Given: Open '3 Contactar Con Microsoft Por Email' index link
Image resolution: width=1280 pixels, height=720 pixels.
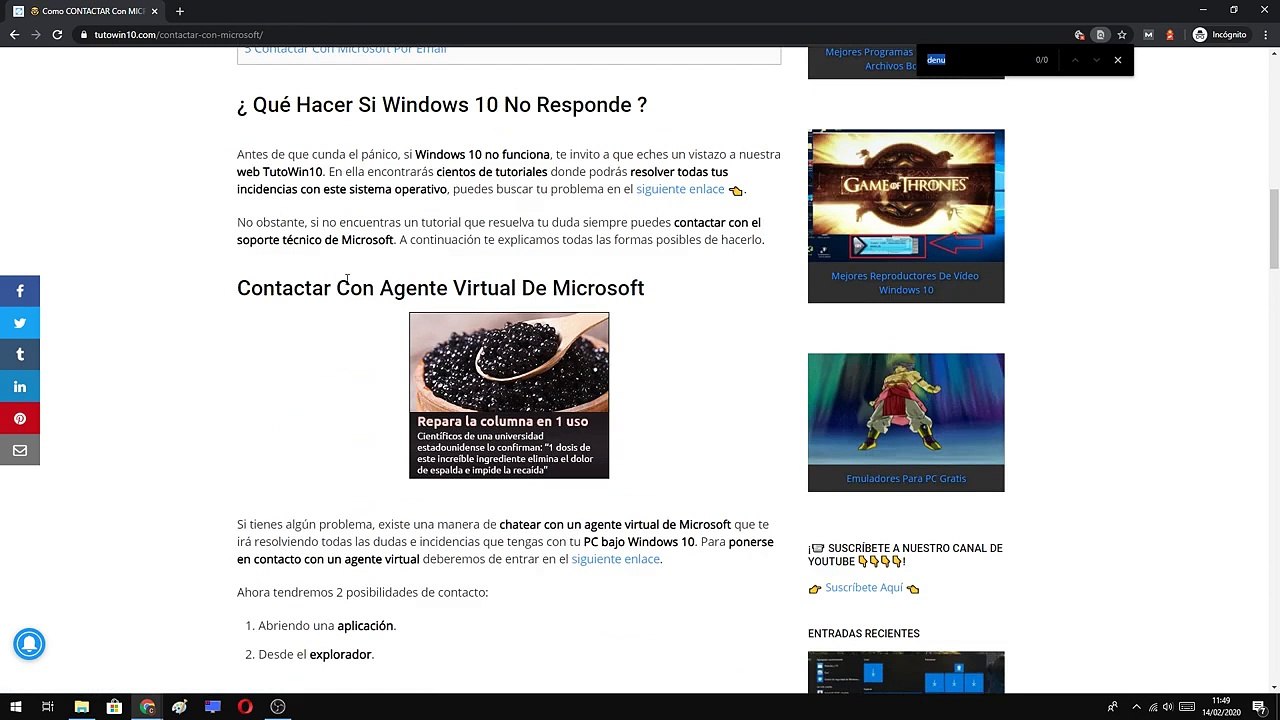Looking at the screenshot, I should click(345, 49).
